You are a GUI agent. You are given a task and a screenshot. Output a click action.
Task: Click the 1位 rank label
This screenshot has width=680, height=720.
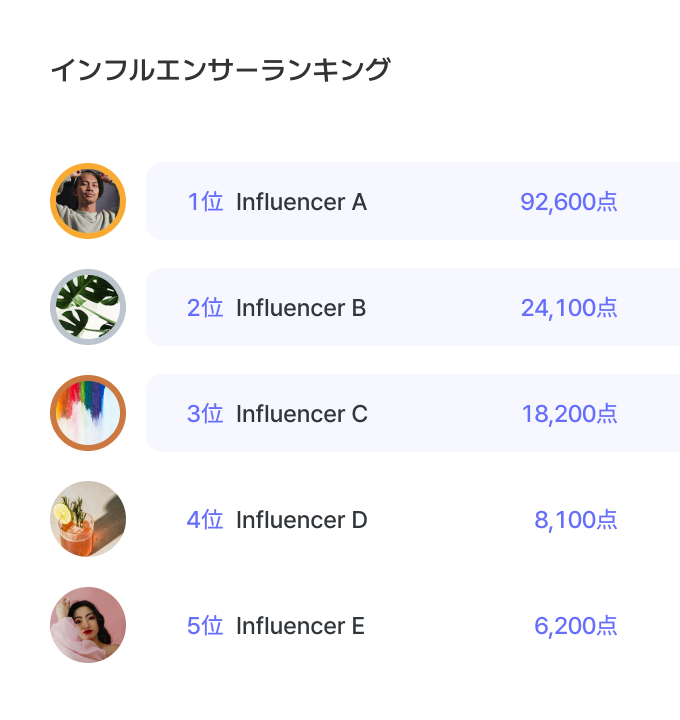pos(205,202)
